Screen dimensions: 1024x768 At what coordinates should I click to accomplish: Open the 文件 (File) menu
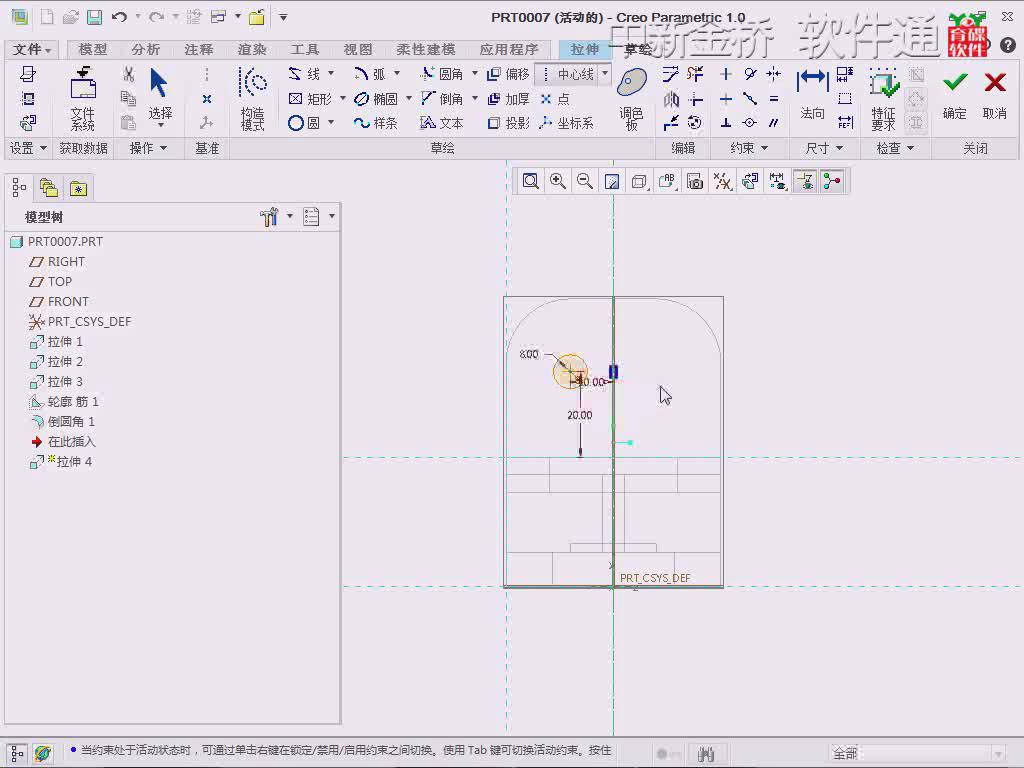pos(31,49)
